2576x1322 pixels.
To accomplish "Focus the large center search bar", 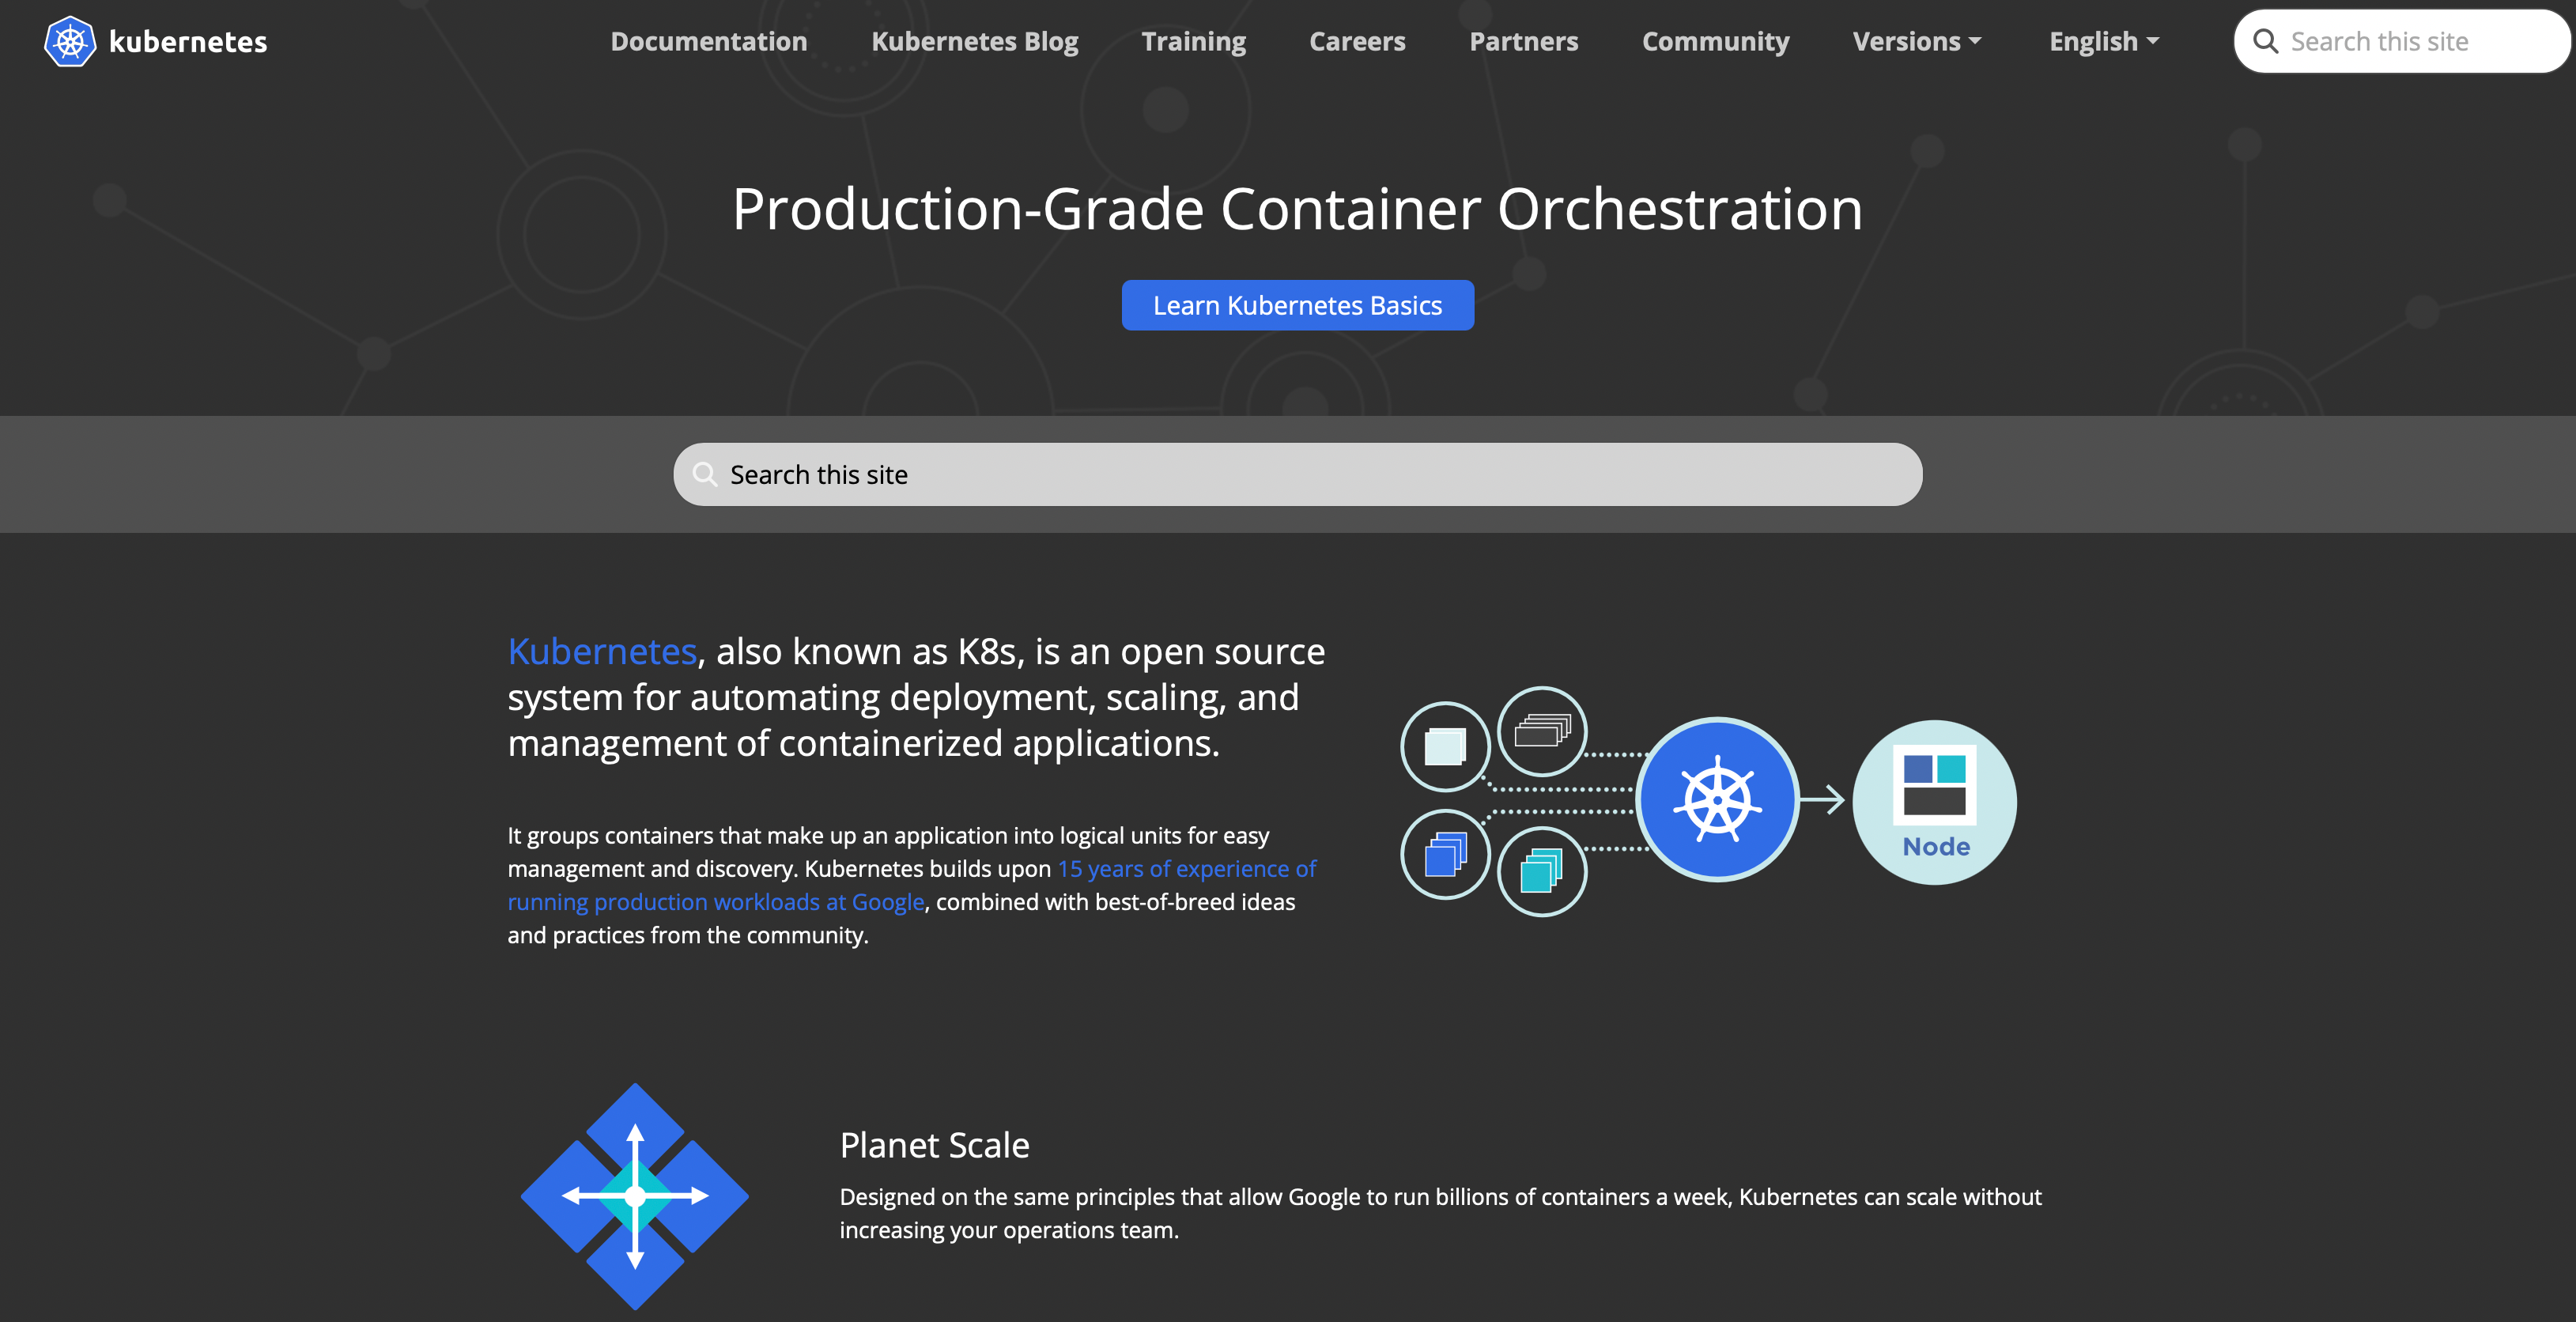I will pos(1297,474).
